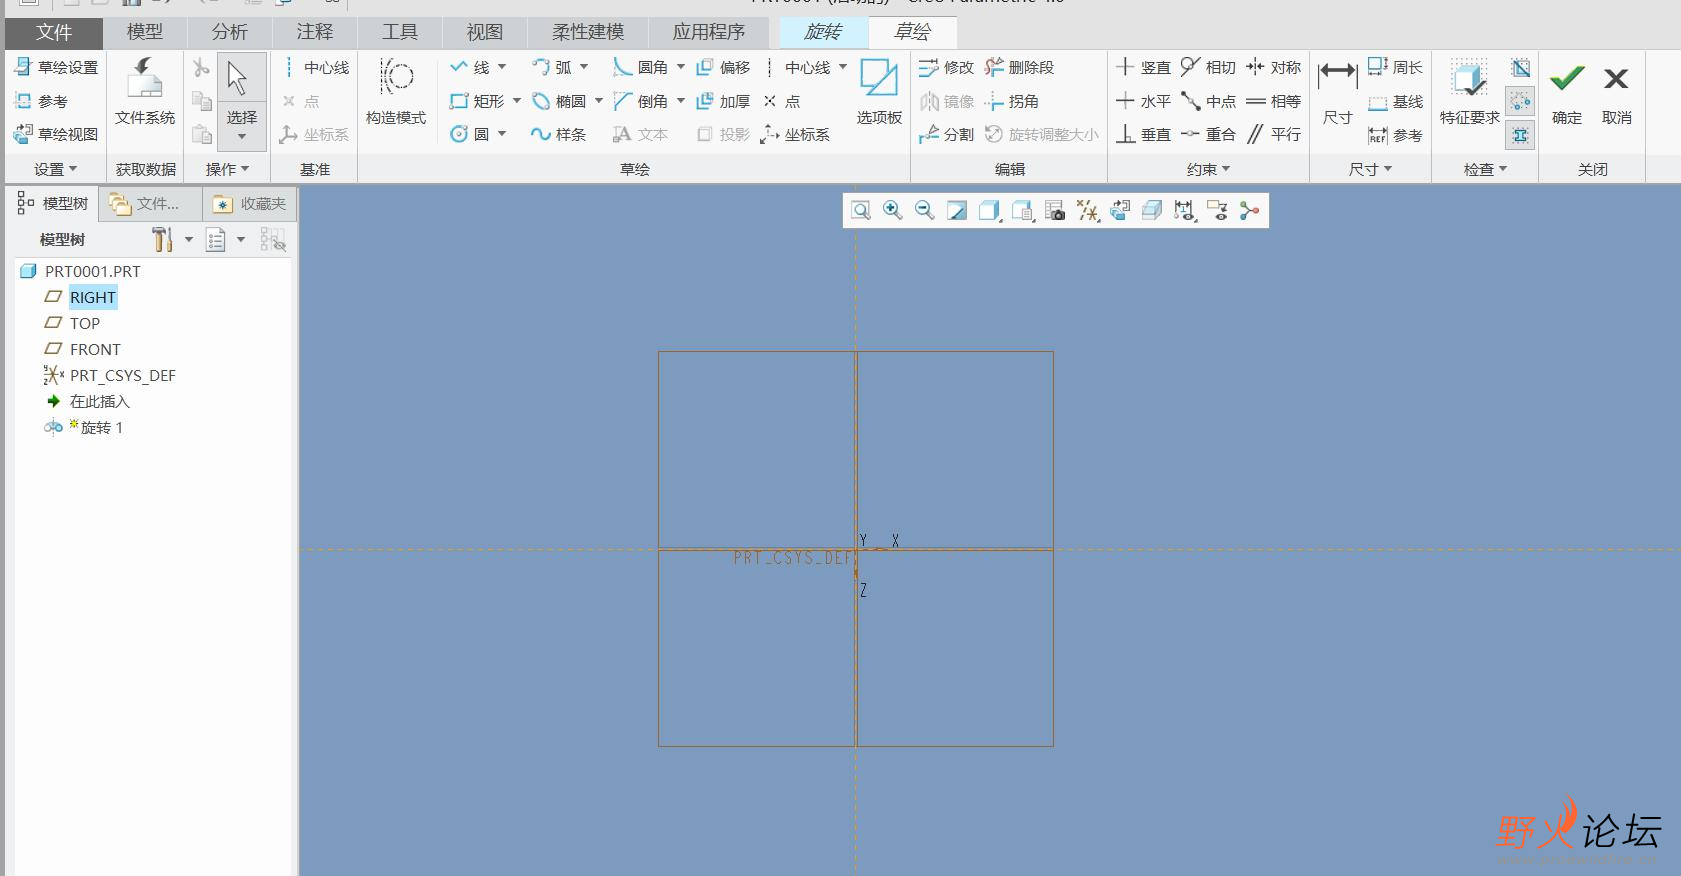1681x876 pixels.
Task: Select the 椭圆 ellipse tool
Action: [x=559, y=101]
